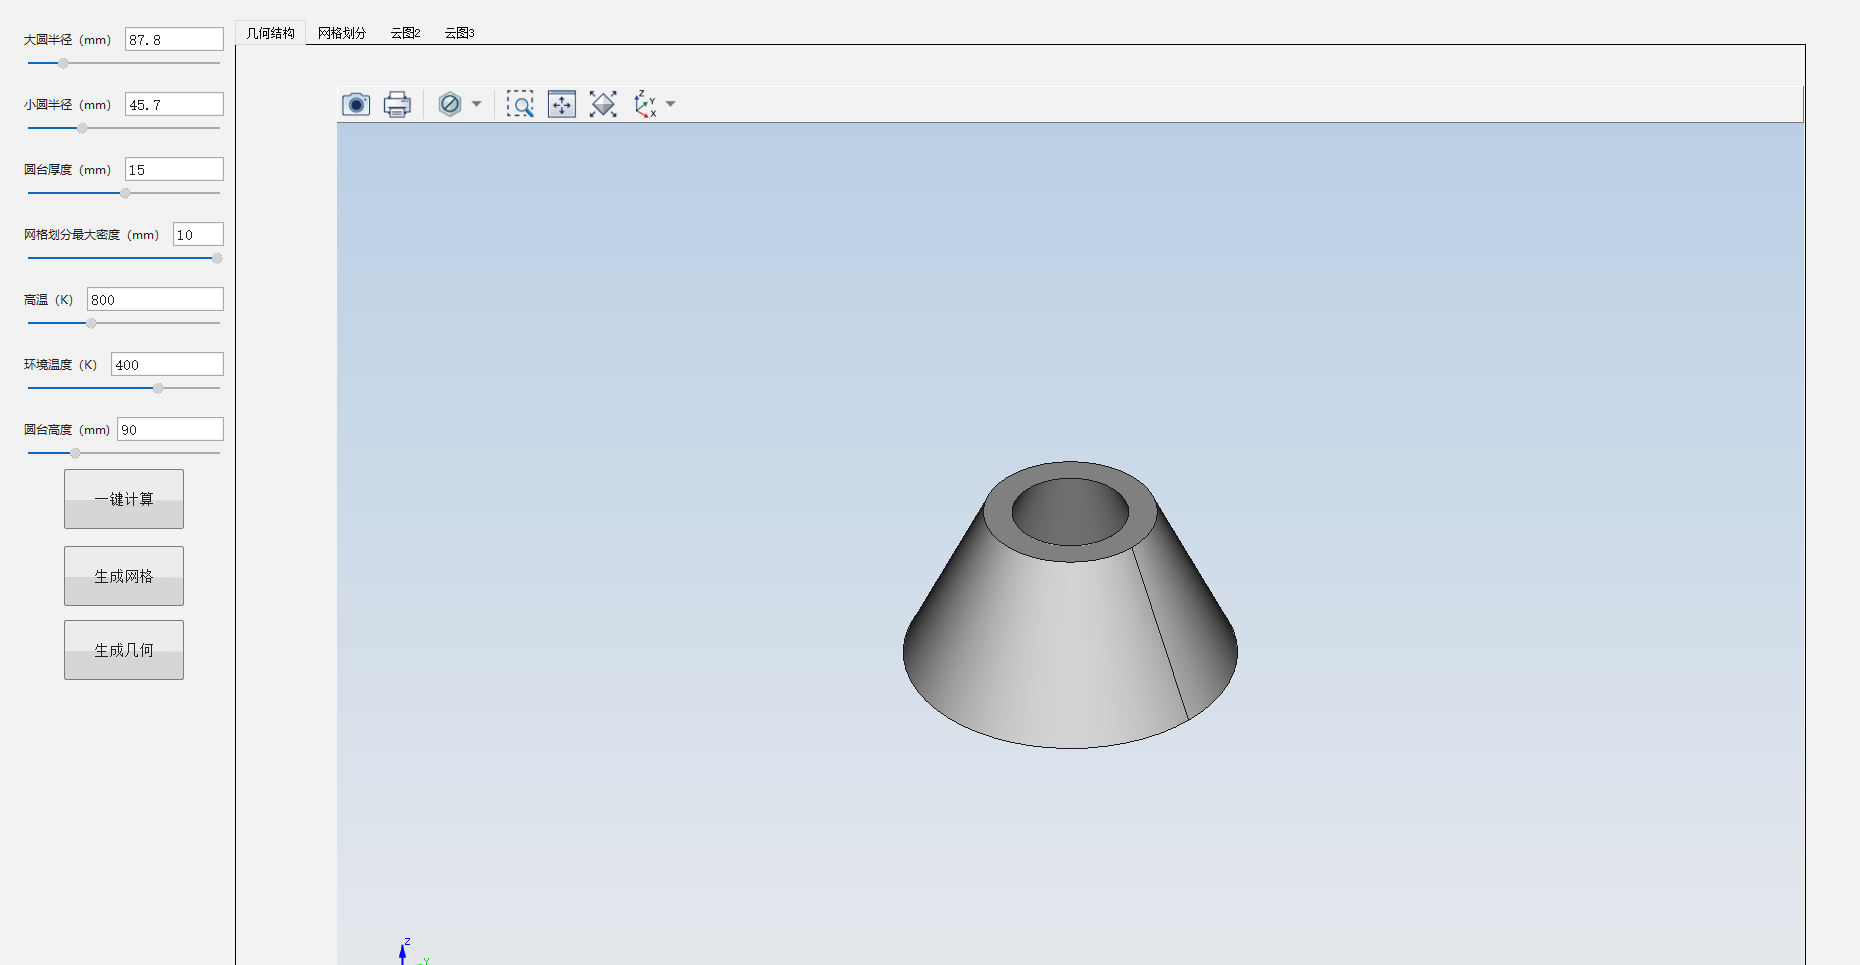Click the 环境温度 slider handle

click(158, 388)
